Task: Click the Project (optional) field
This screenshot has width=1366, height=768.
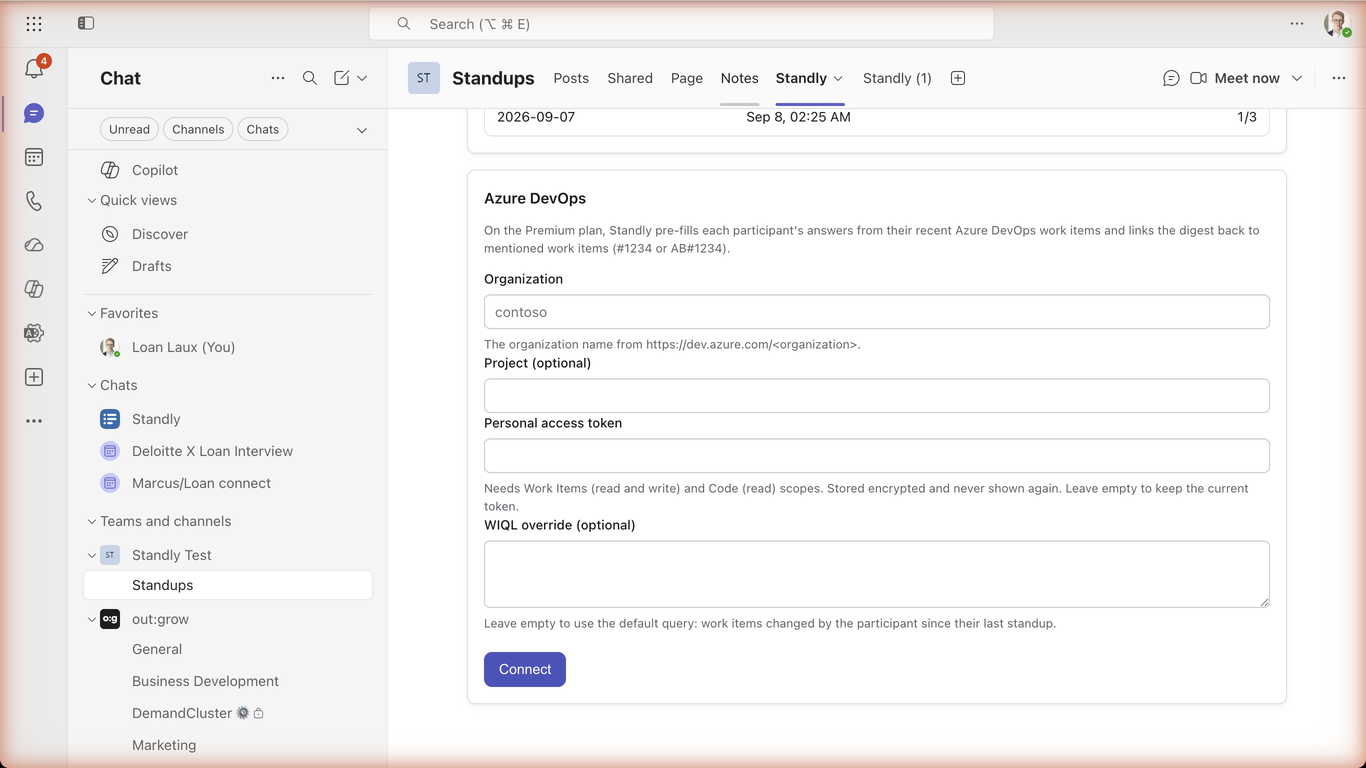Action: click(877, 396)
